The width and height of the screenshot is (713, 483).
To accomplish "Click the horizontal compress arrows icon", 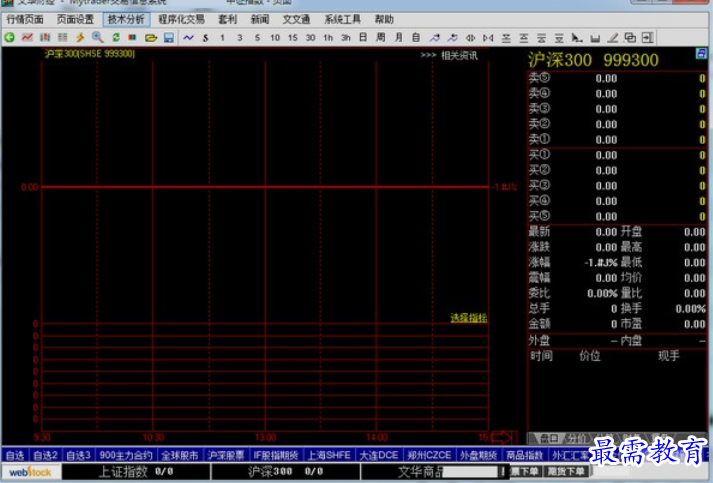I will tap(488, 38).
